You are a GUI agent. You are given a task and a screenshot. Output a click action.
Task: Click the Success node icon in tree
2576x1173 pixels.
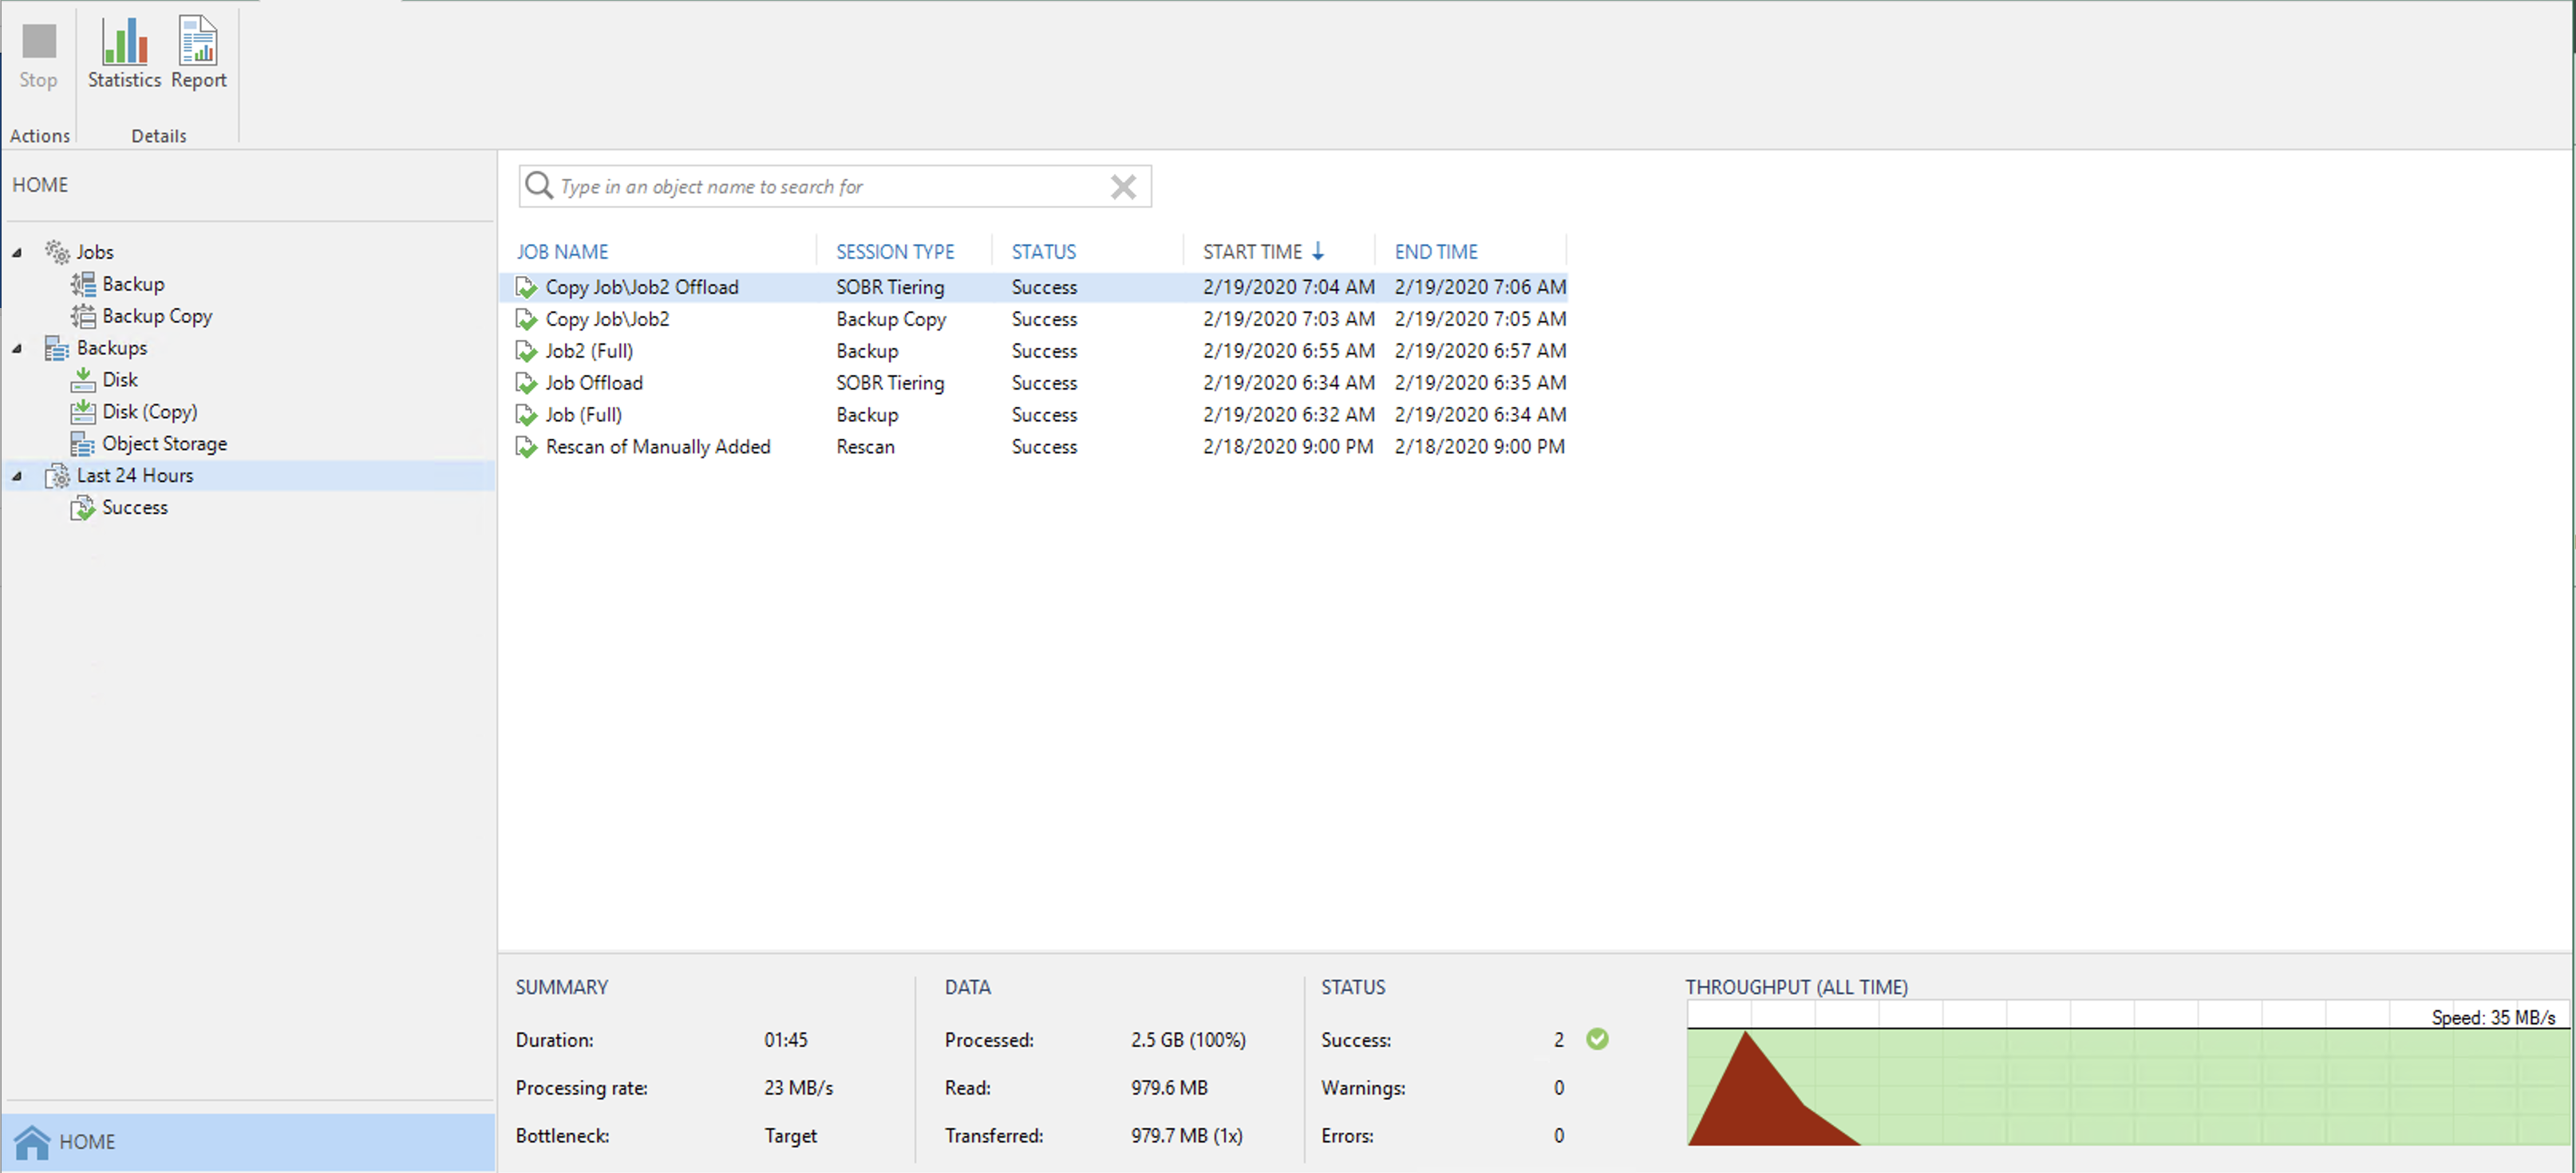coord(83,508)
